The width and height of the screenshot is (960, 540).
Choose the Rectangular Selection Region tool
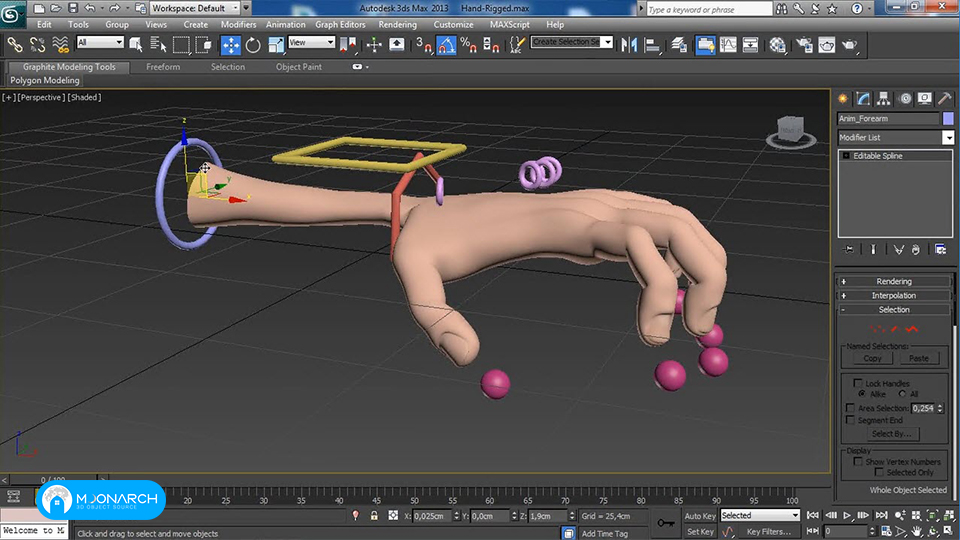(181, 45)
